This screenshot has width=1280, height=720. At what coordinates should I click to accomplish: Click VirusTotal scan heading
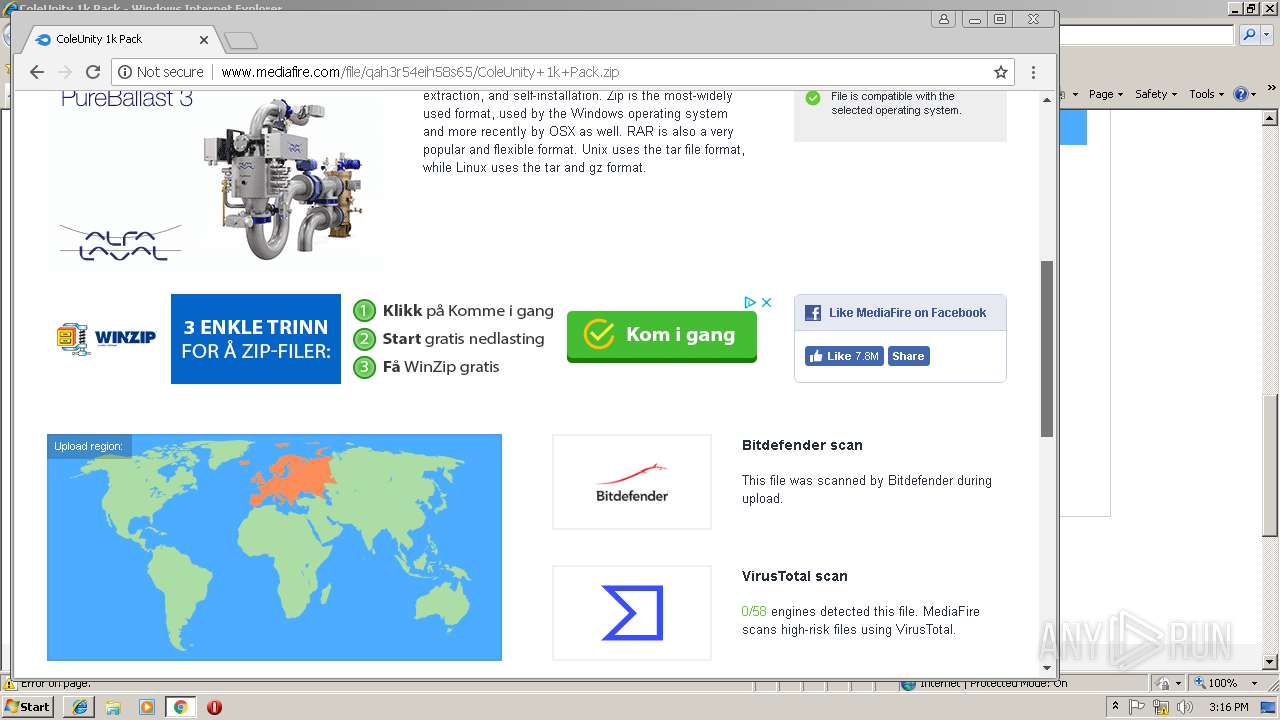click(795, 576)
